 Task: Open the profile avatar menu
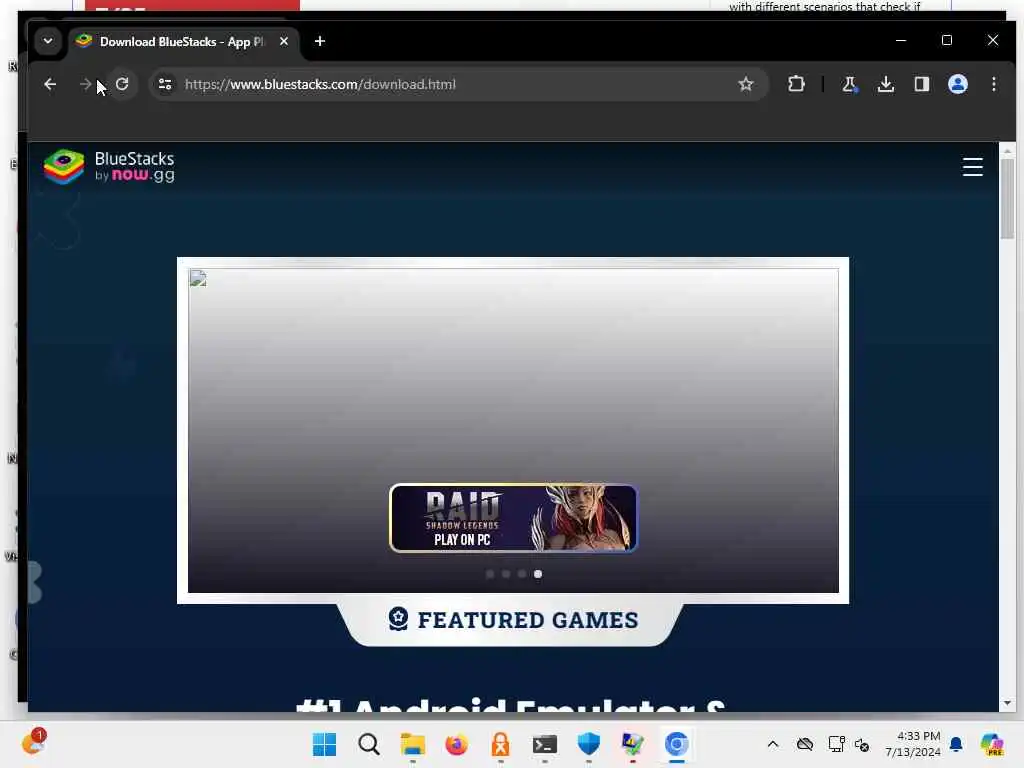(957, 84)
